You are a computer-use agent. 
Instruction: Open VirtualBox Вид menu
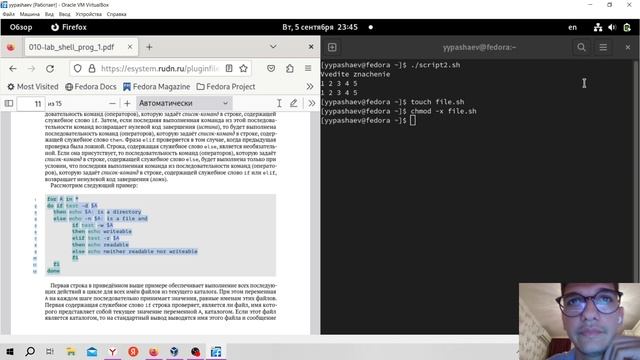click(x=49, y=14)
